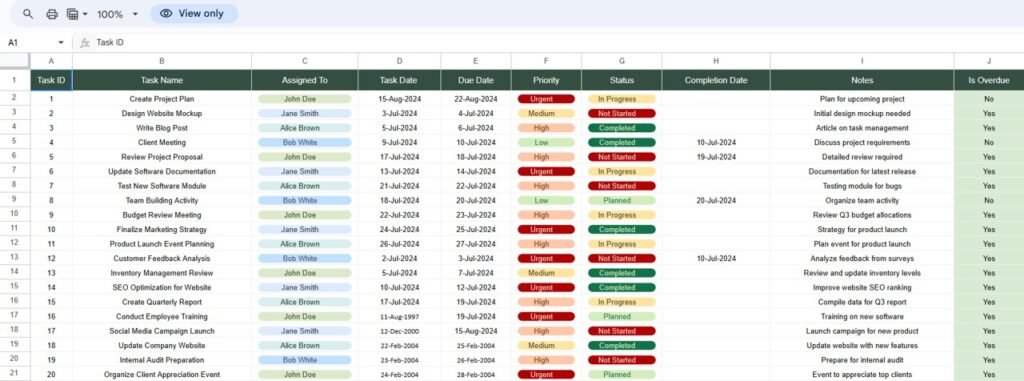Open Planned status chip for Team Building Activity

621,201
